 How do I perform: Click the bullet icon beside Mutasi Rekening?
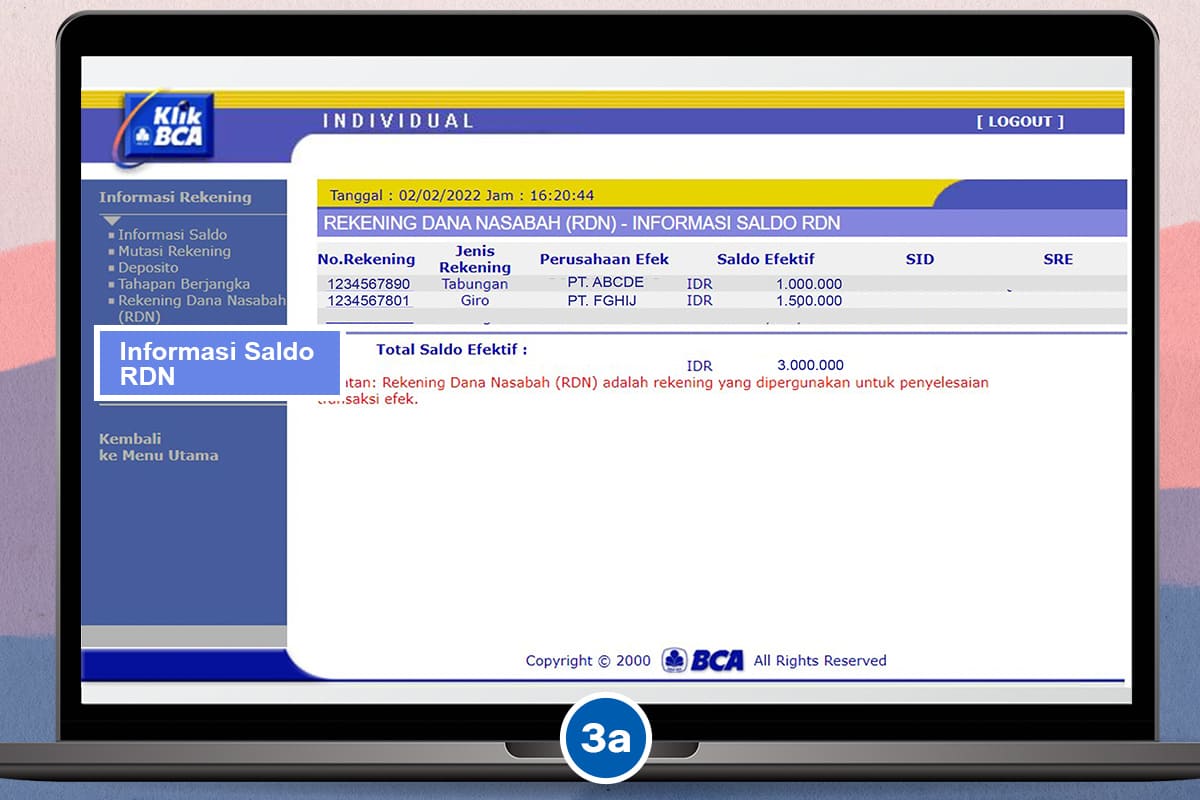click(113, 251)
